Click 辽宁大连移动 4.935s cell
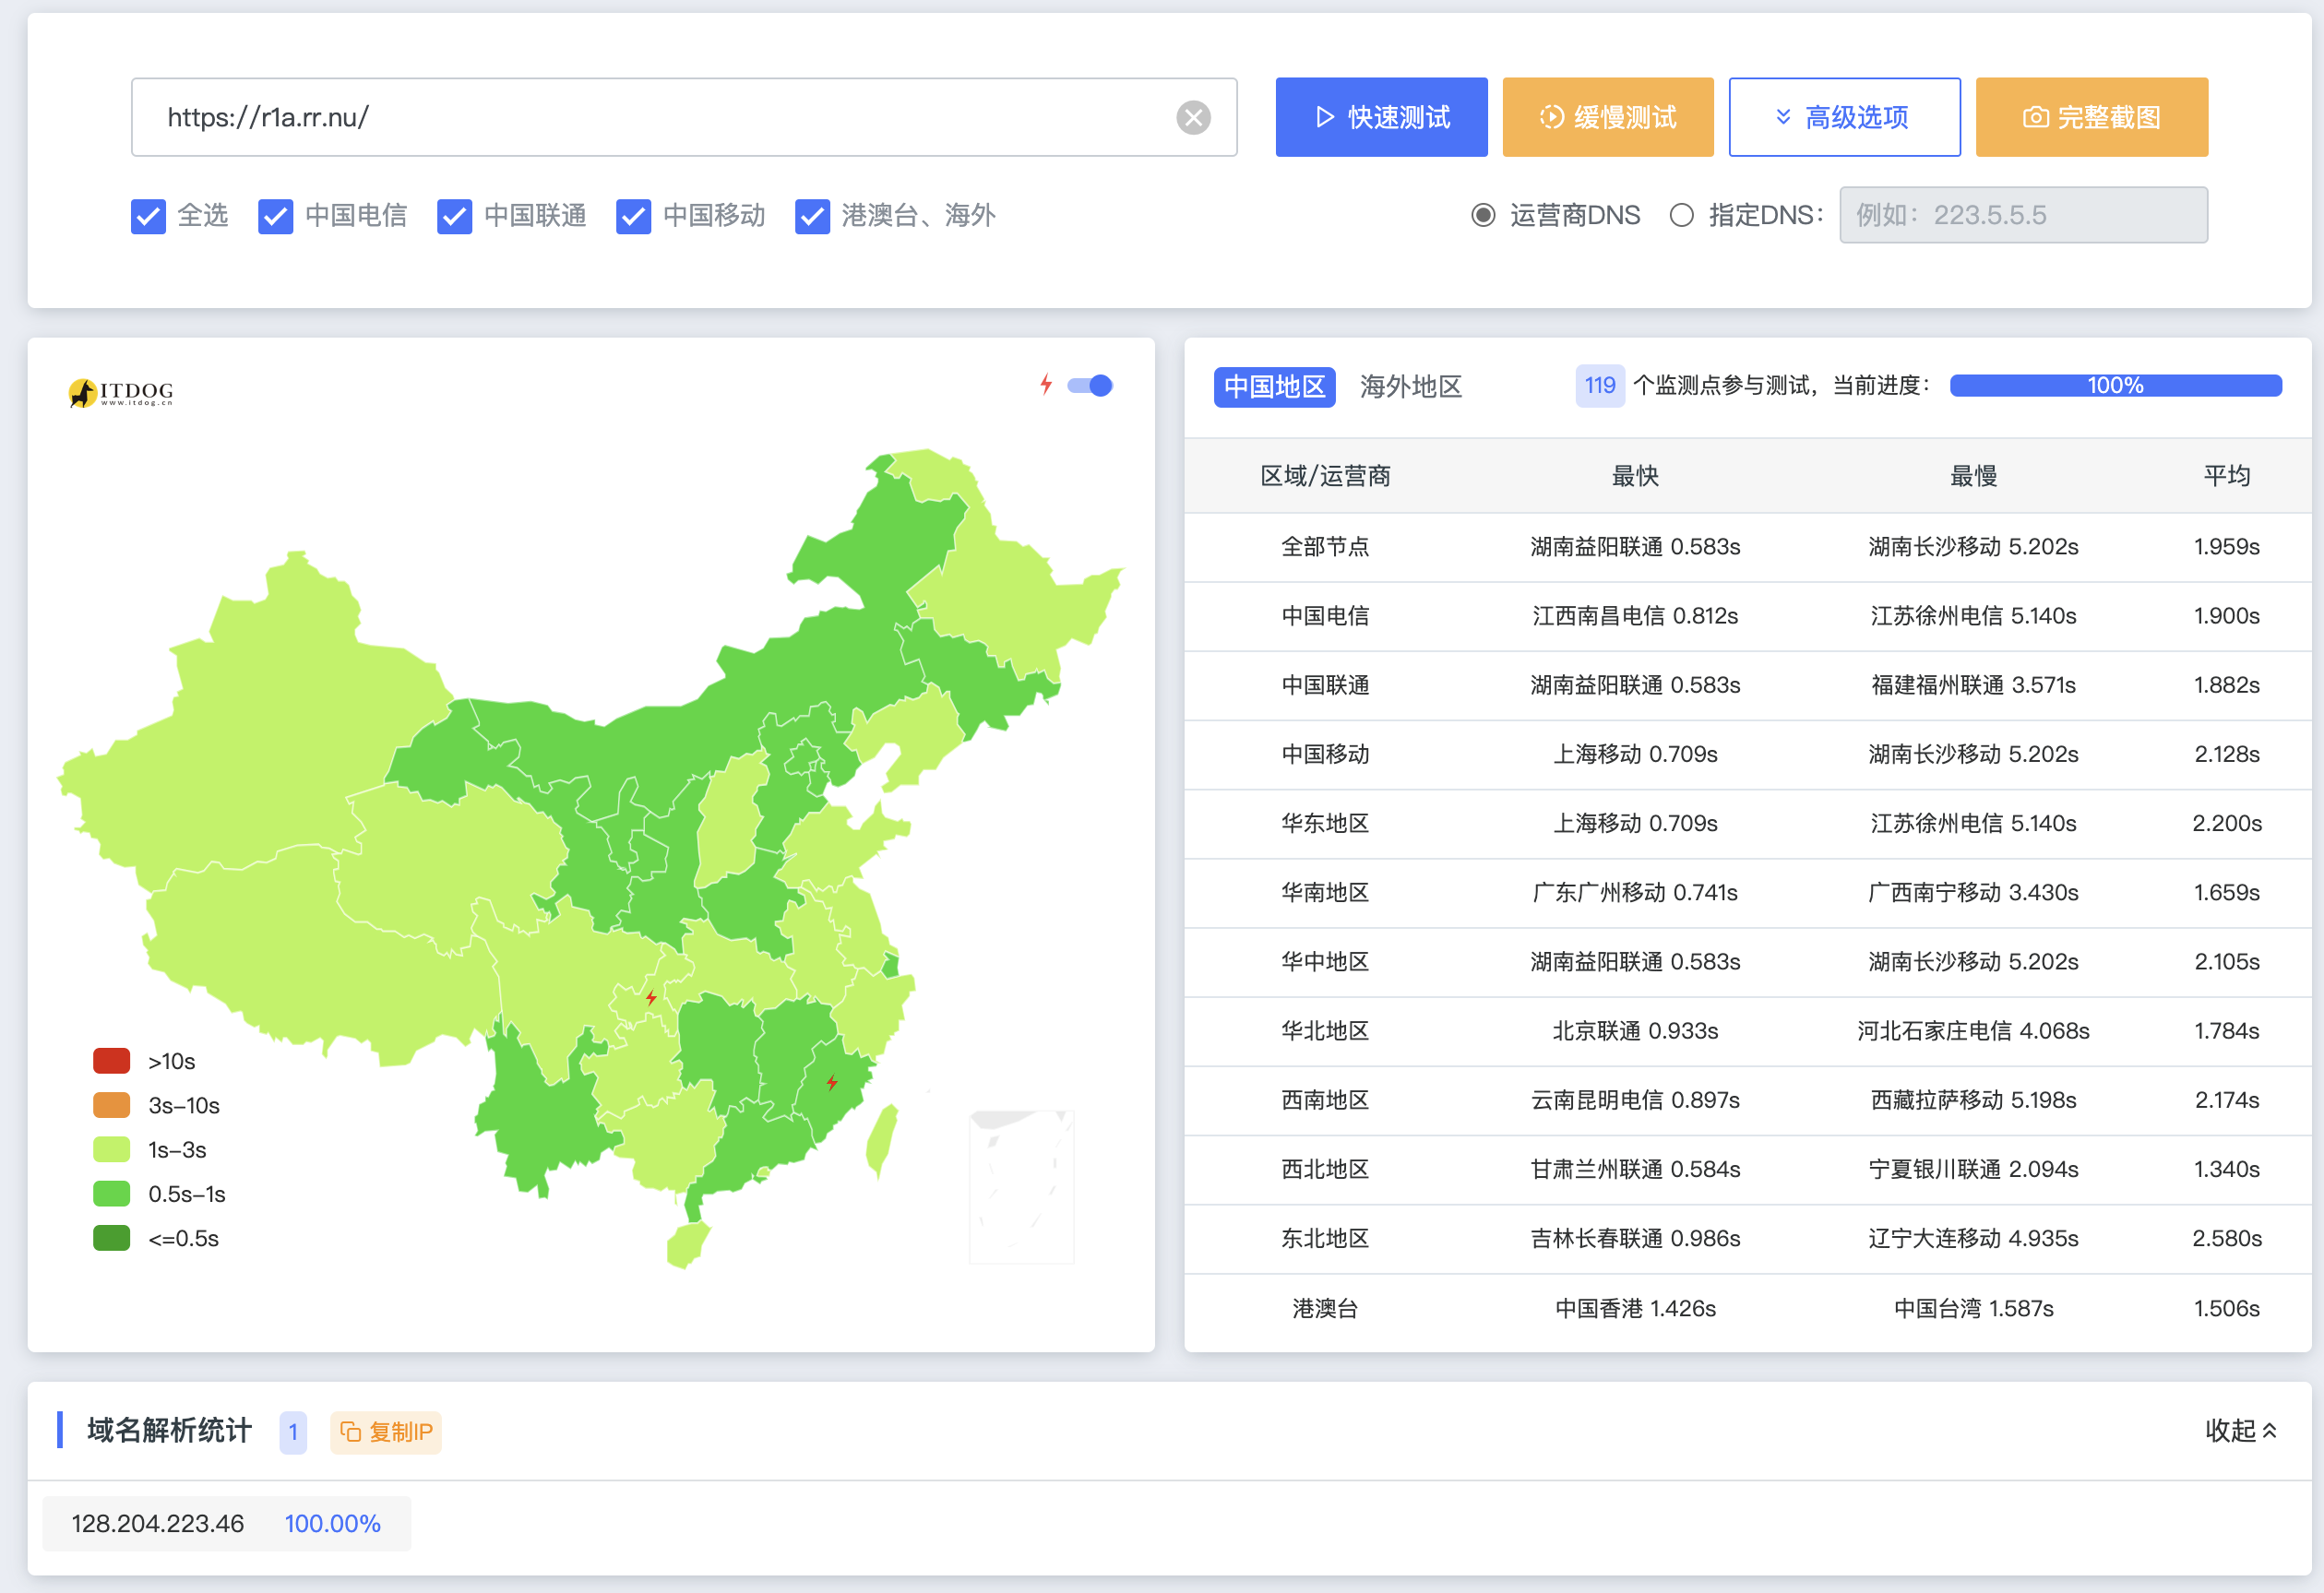The width and height of the screenshot is (2324, 1593). click(x=1973, y=1238)
